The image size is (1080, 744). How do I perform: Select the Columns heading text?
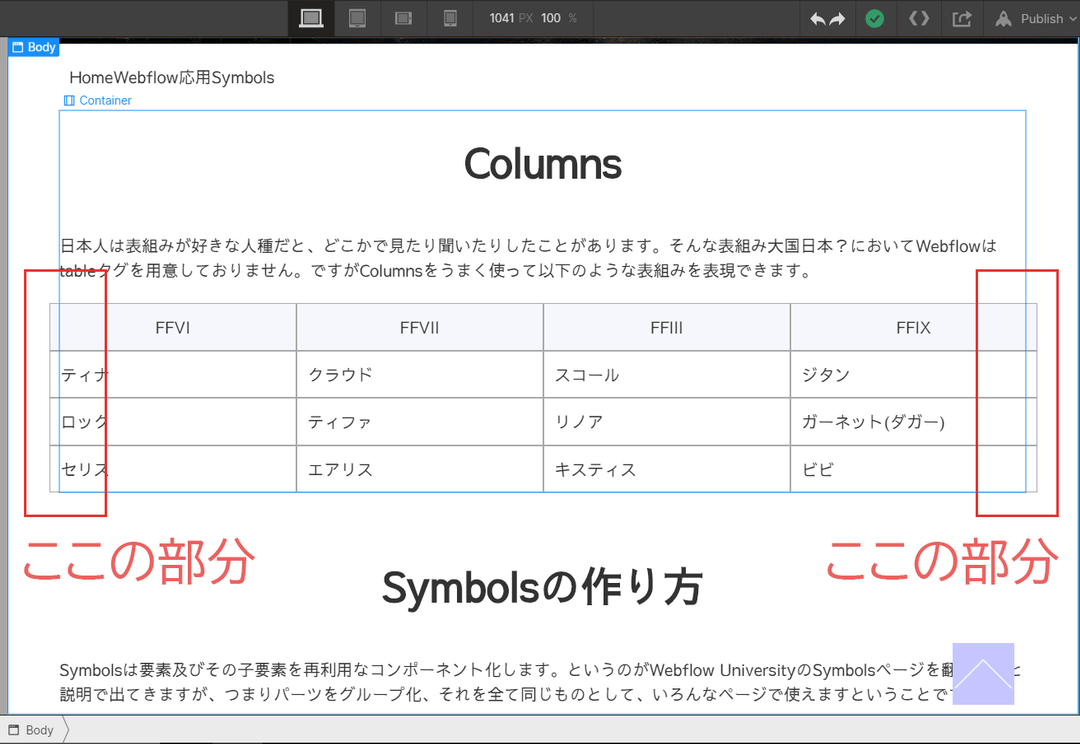coord(542,163)
